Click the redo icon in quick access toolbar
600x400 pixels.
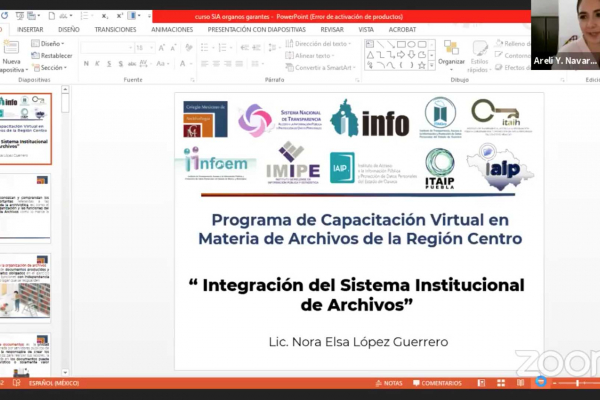(x=5, y=16)
